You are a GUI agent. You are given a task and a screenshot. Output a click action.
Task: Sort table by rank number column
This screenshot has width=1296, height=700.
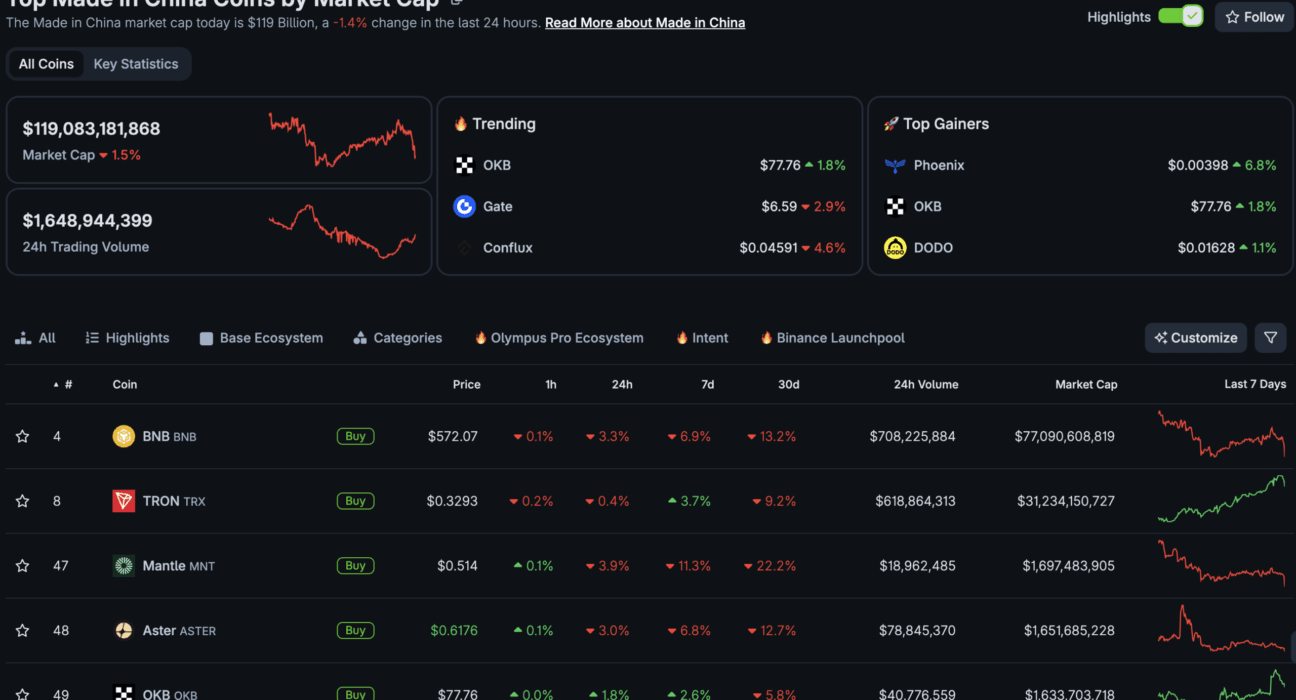click(63, 384)
